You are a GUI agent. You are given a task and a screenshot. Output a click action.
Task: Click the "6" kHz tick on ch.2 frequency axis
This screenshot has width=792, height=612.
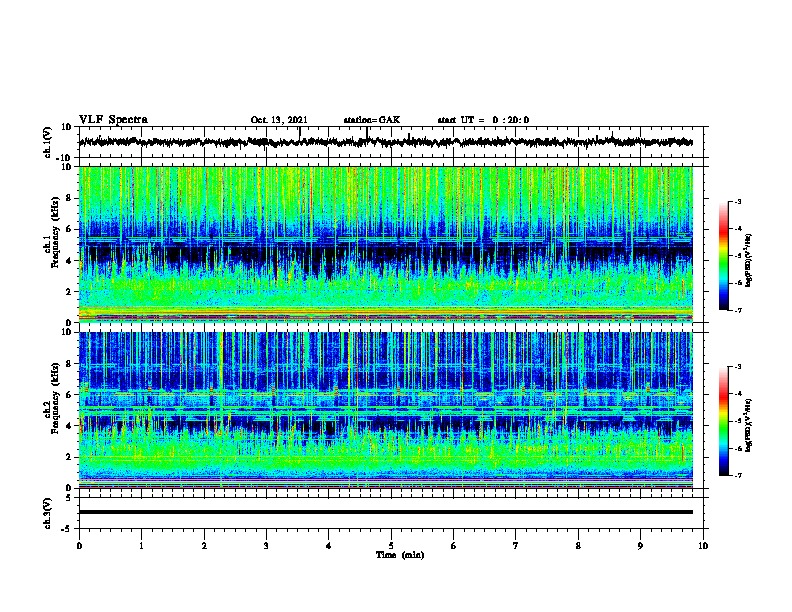click(69, 395)
